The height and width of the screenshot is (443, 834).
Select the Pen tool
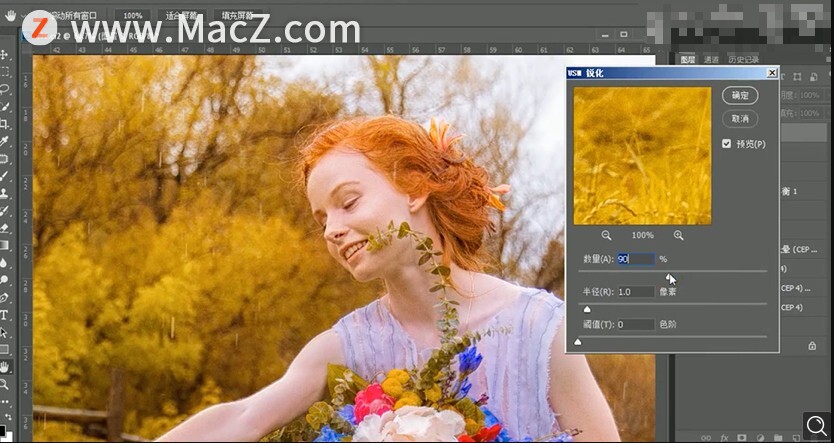[x=4, y=297]
